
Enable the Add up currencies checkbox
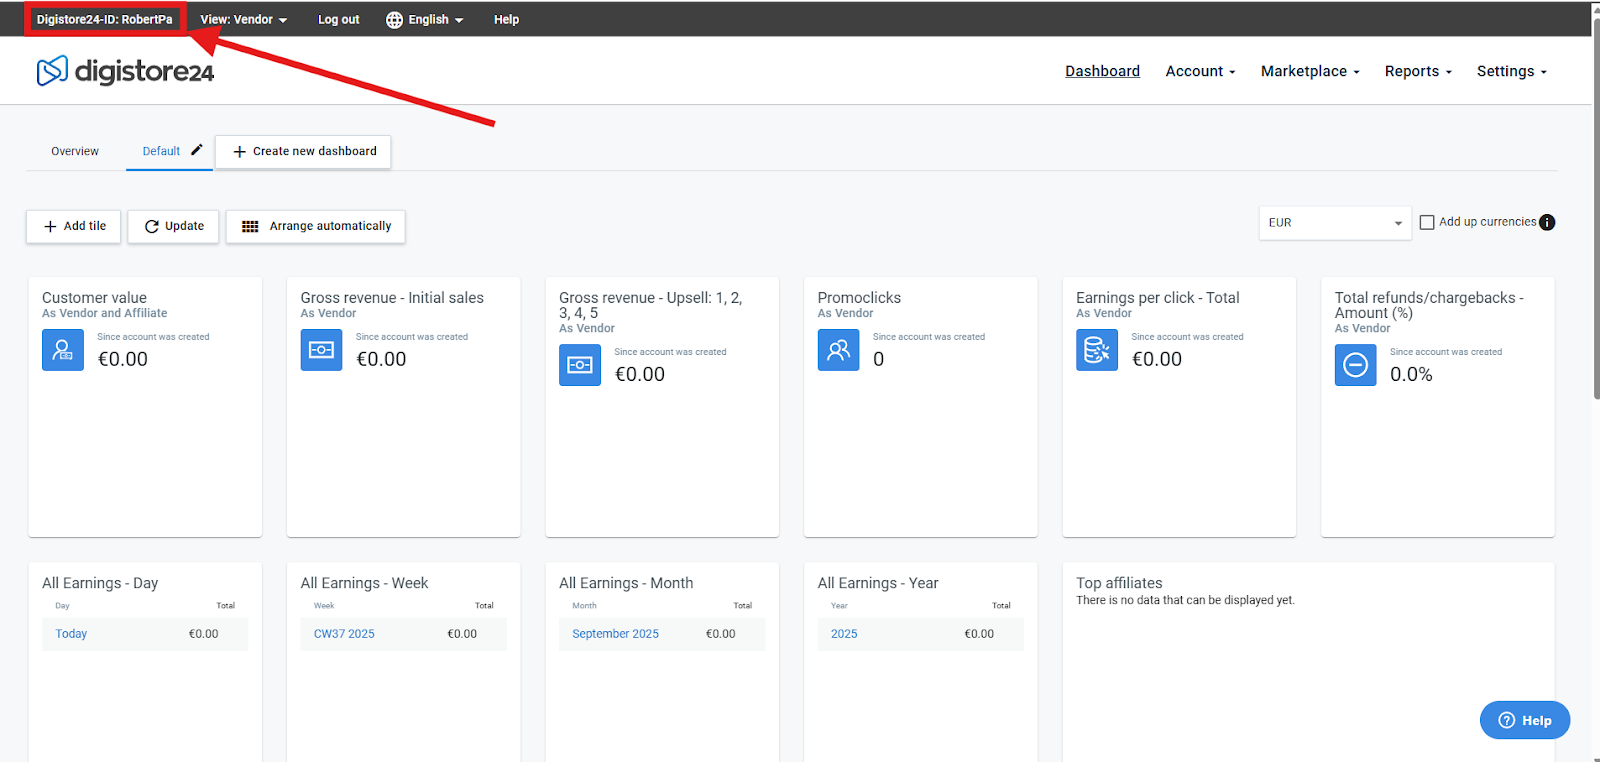point(1427,222)
